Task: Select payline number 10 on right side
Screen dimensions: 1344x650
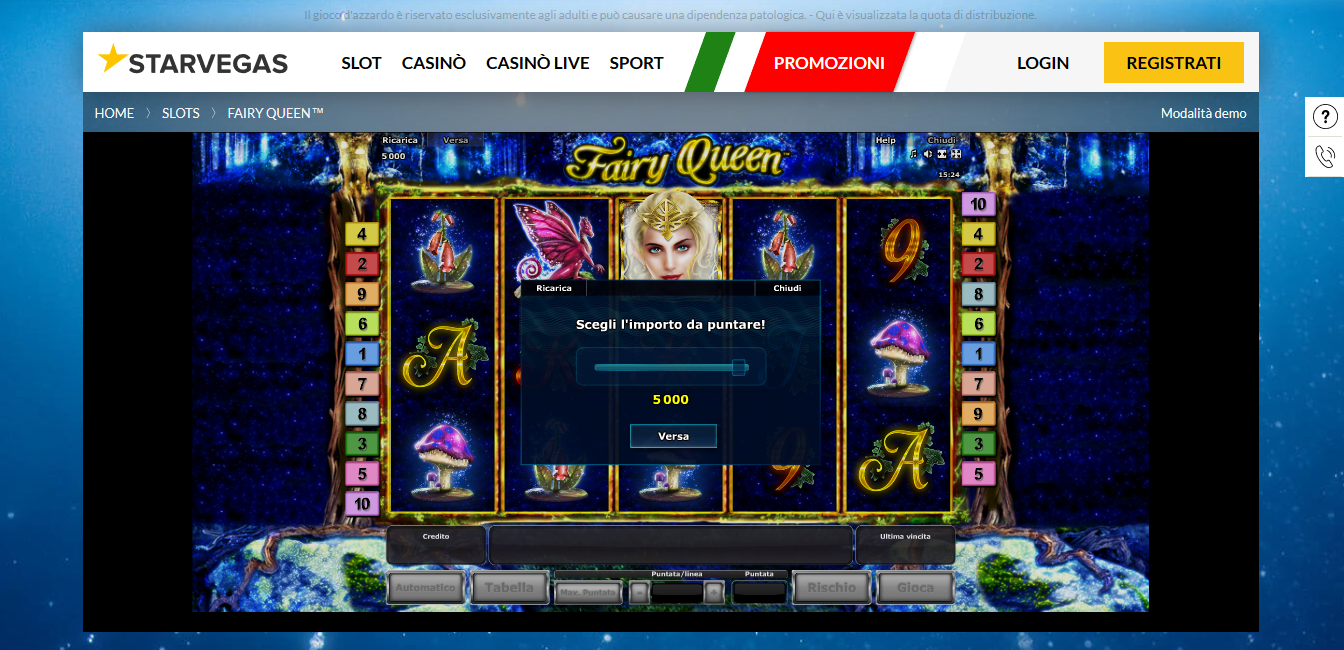Action: point(978,204)
